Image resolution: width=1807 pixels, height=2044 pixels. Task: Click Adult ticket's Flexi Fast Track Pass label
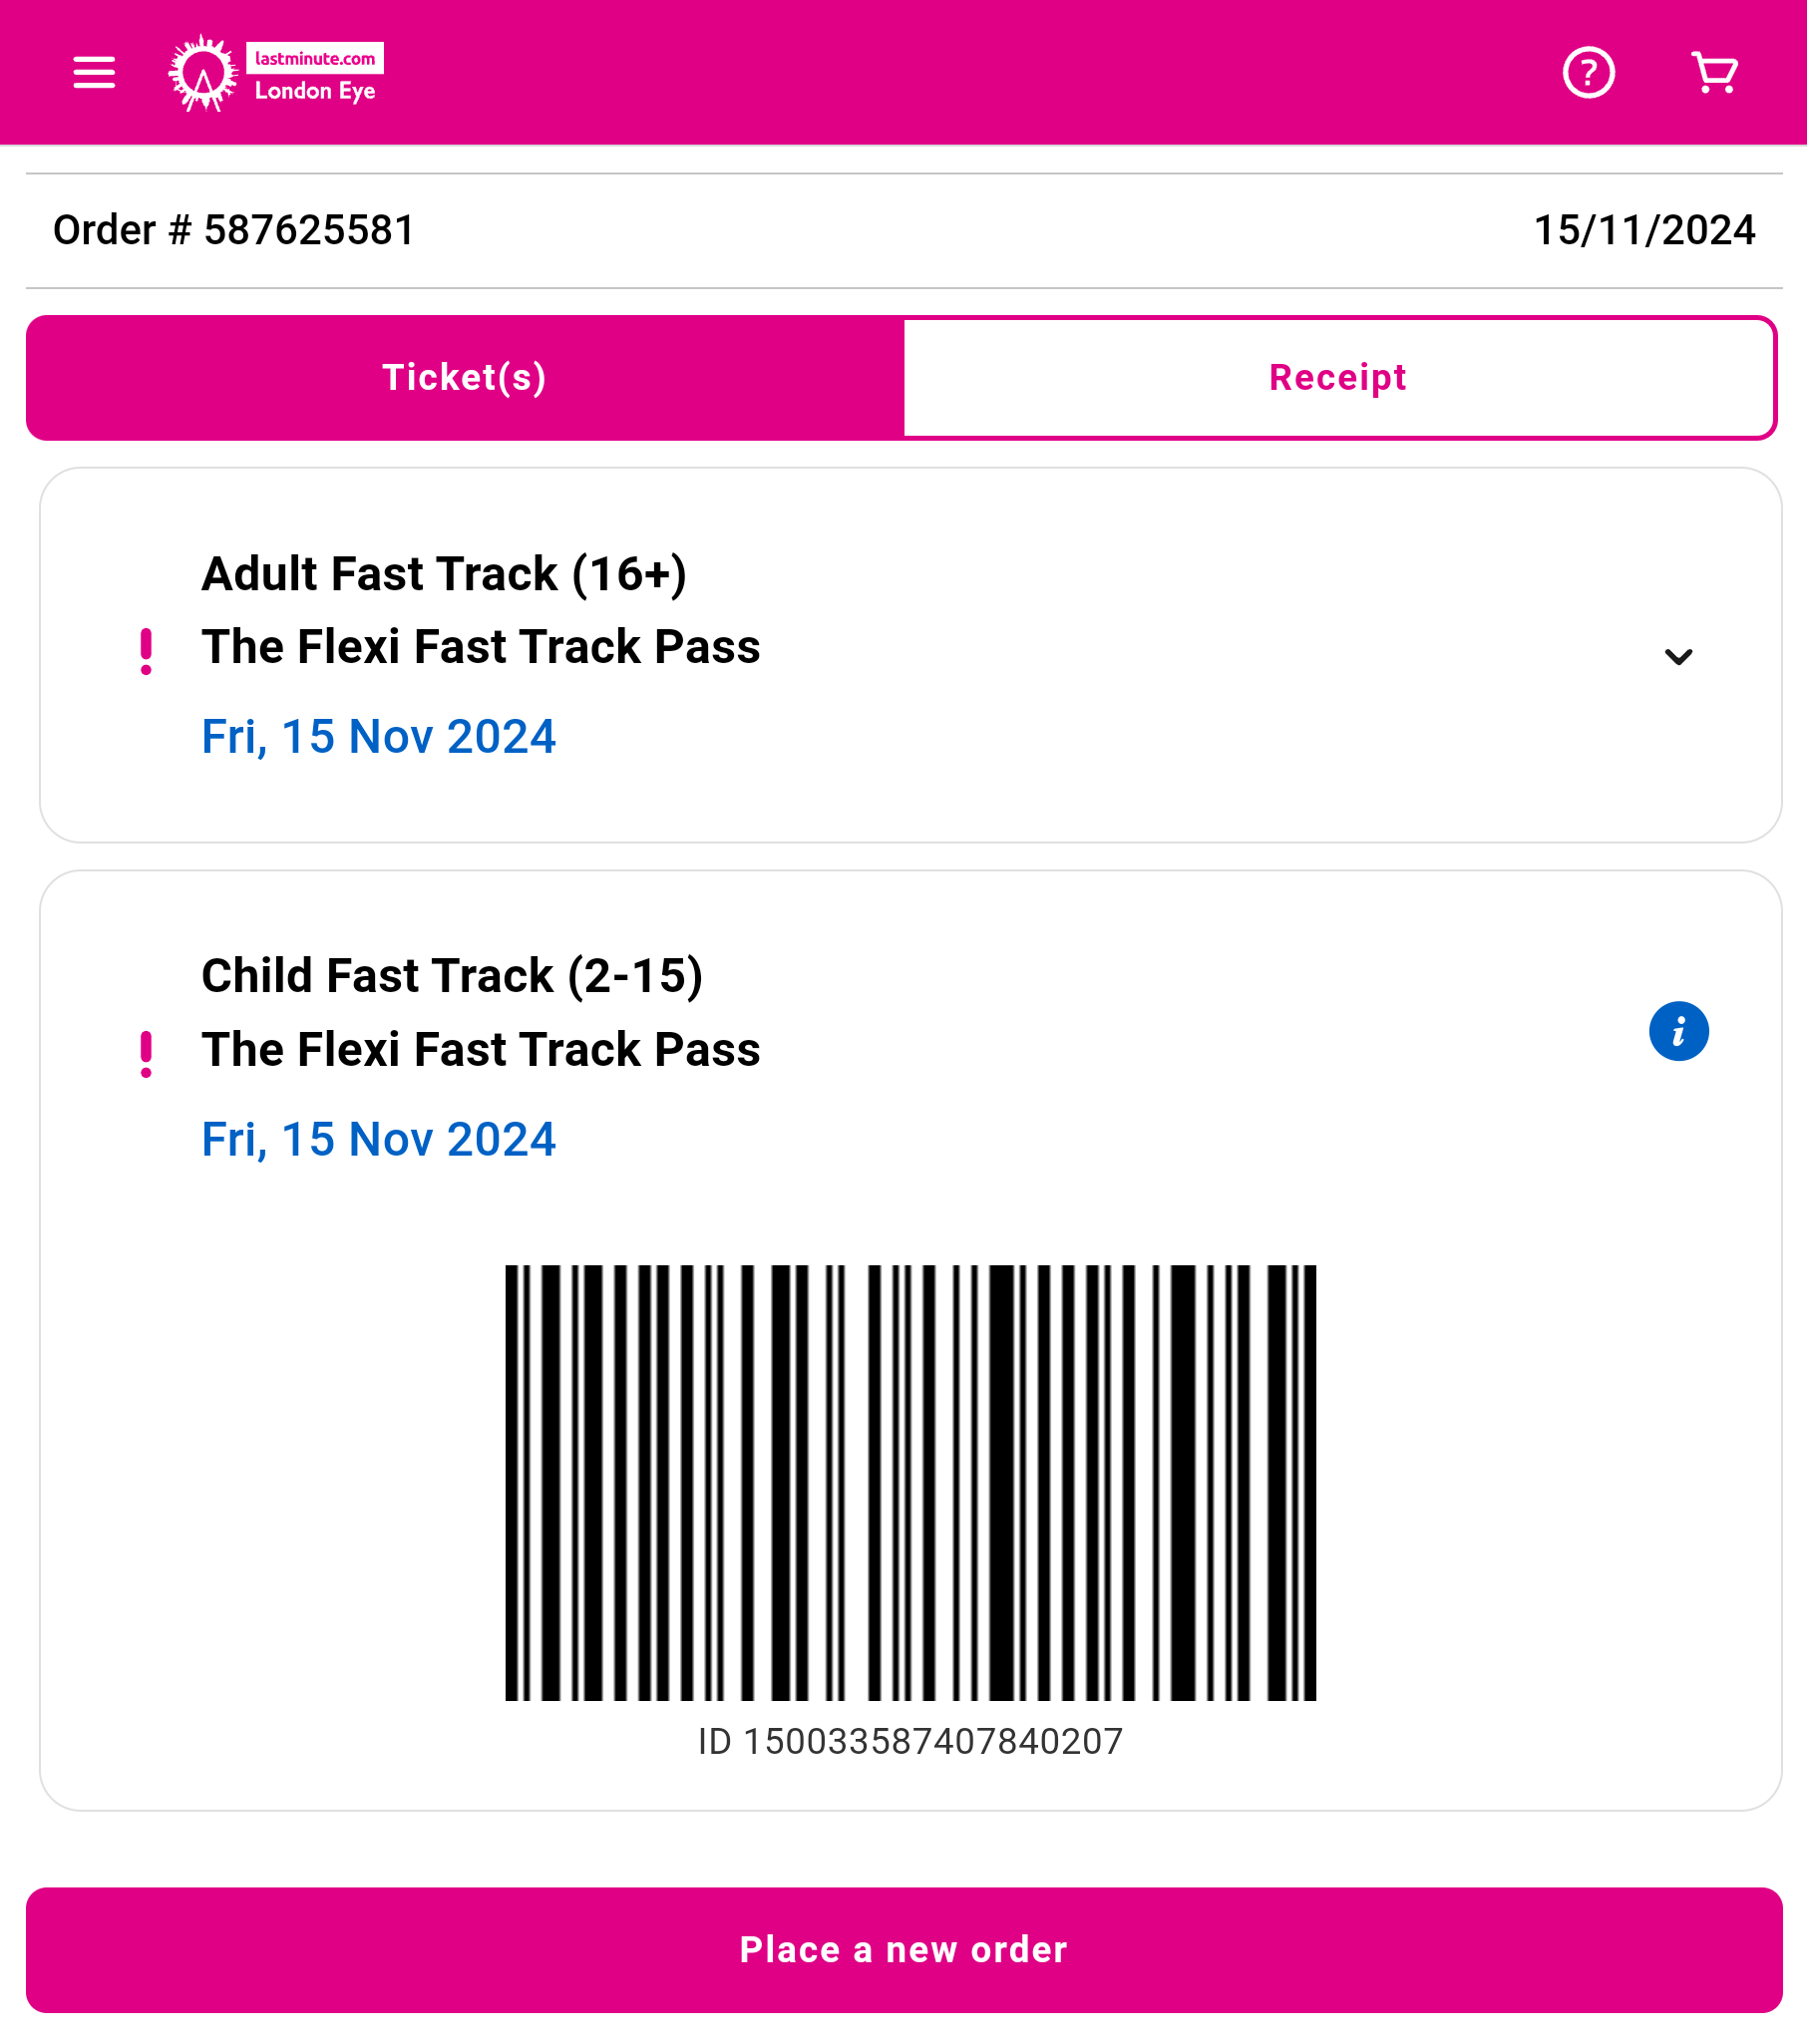click(x=480, y=647)
